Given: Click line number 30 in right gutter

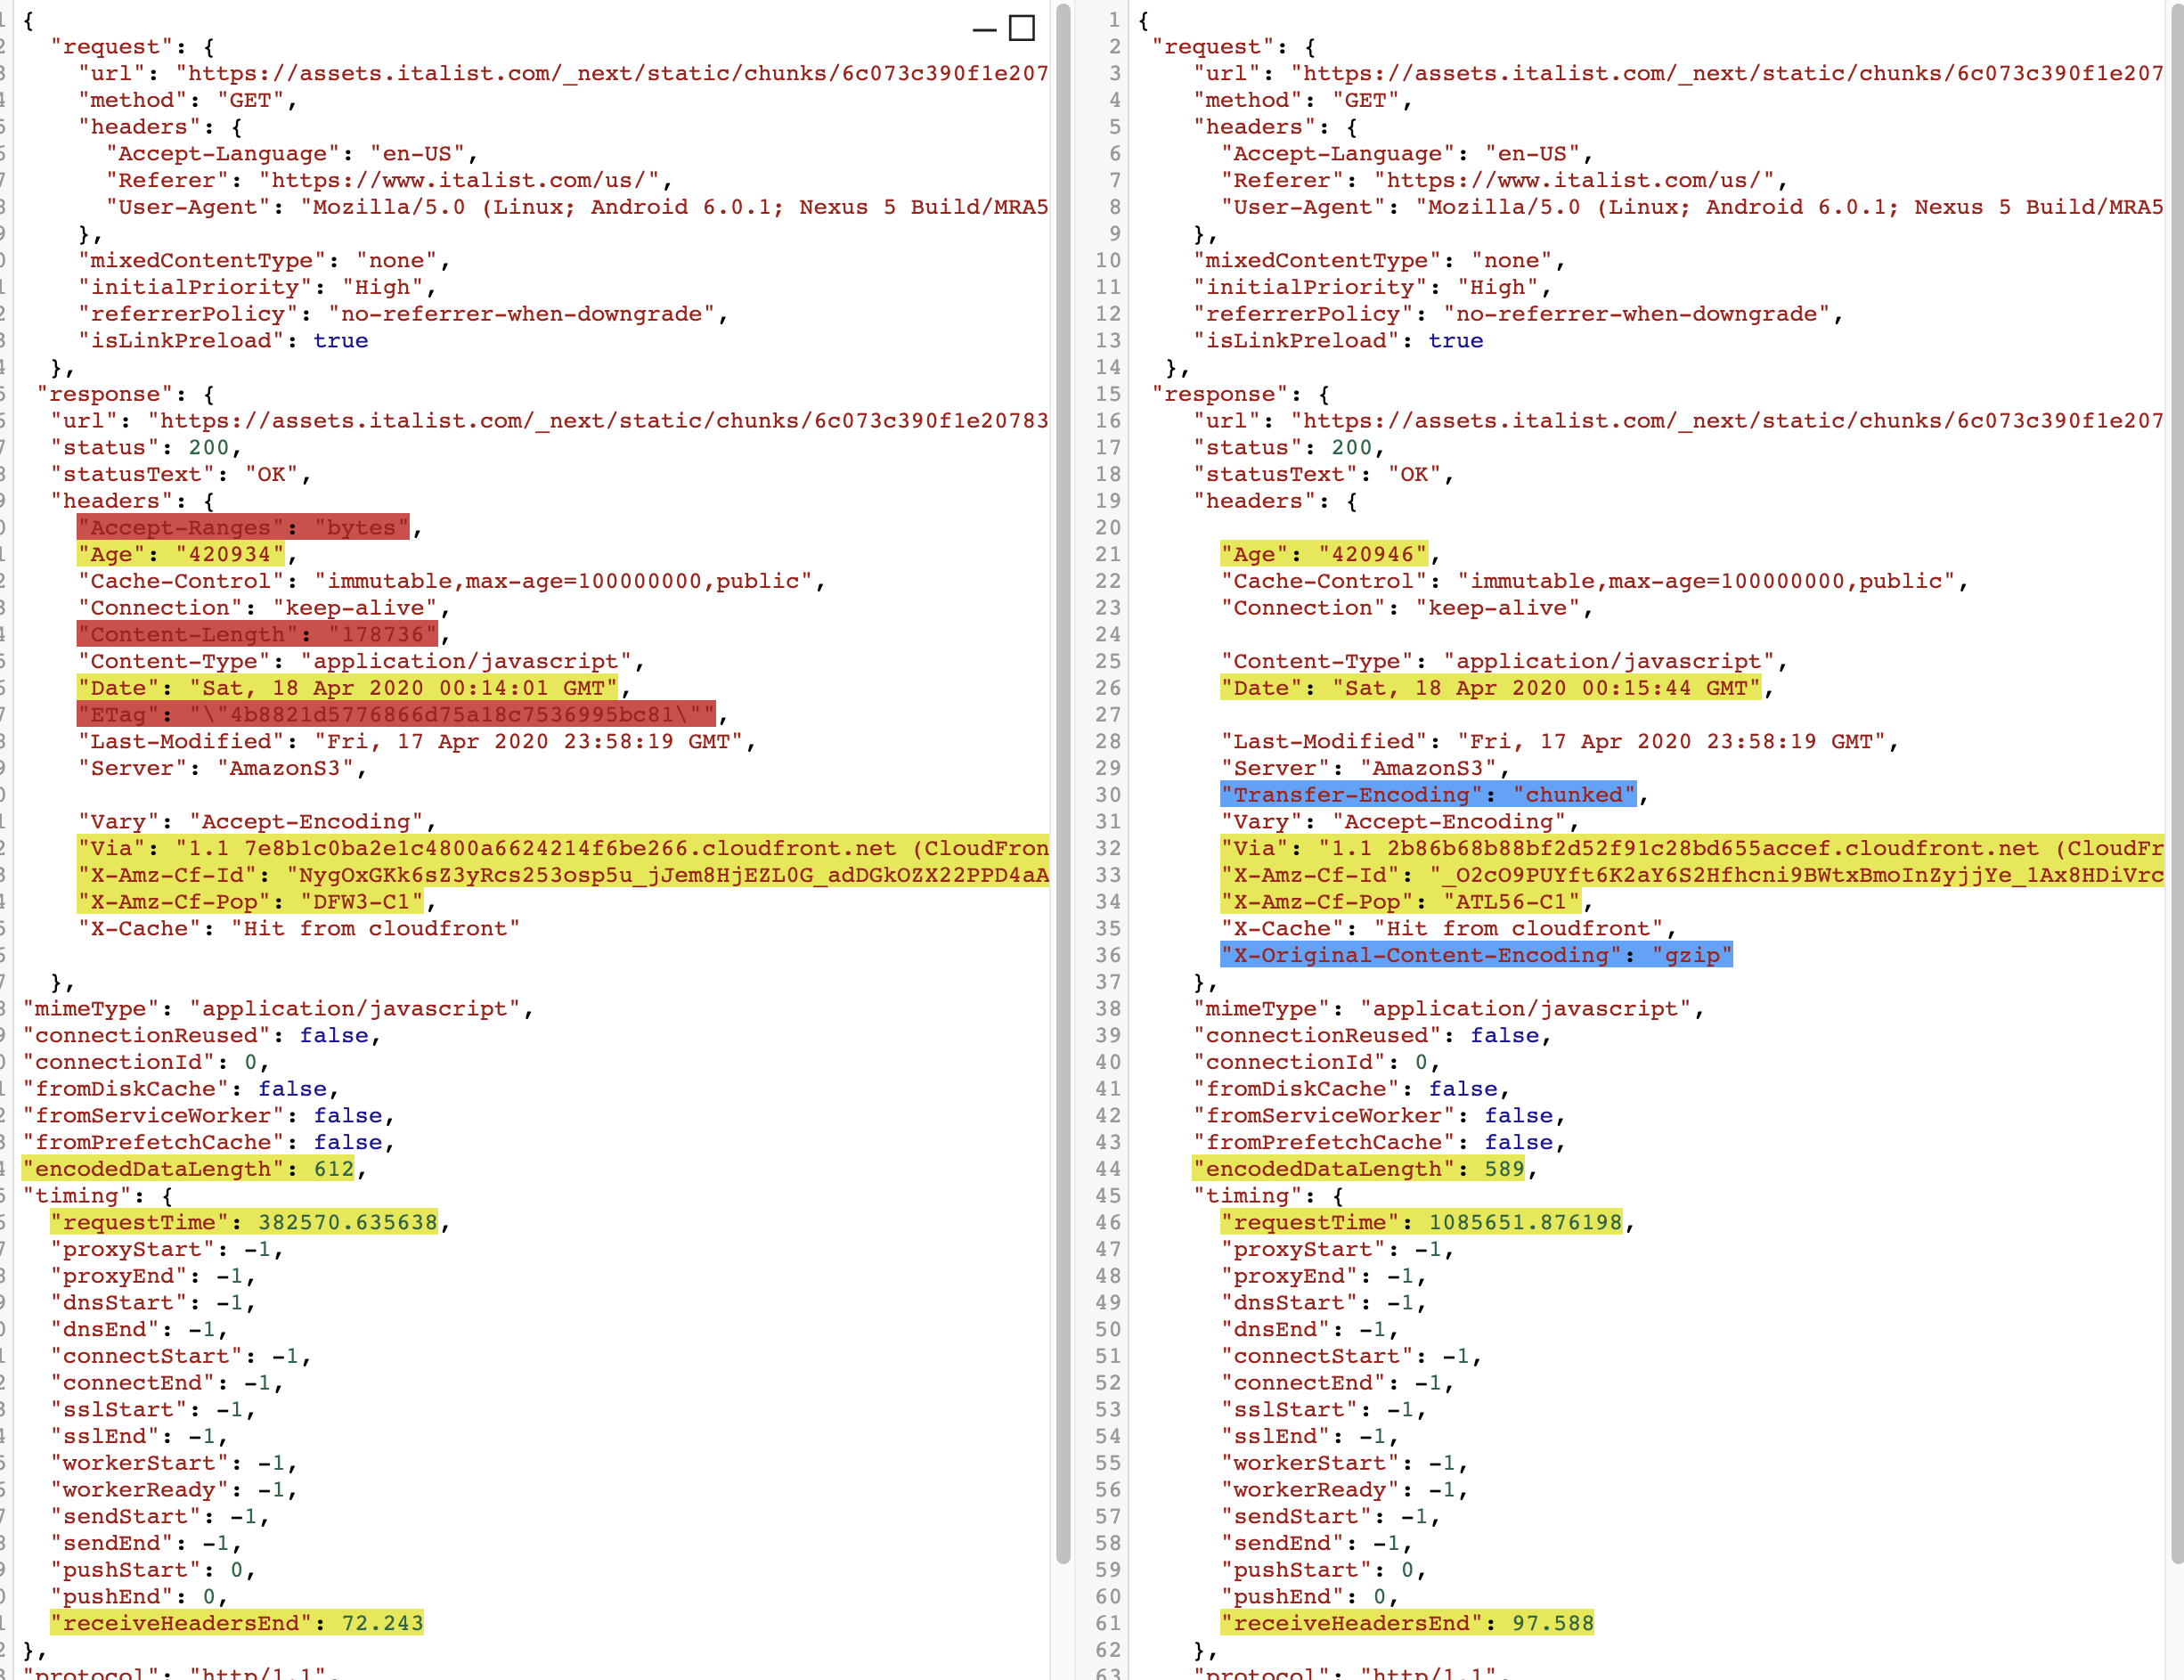Looking at the screenshot, I should pos(1107,794).
